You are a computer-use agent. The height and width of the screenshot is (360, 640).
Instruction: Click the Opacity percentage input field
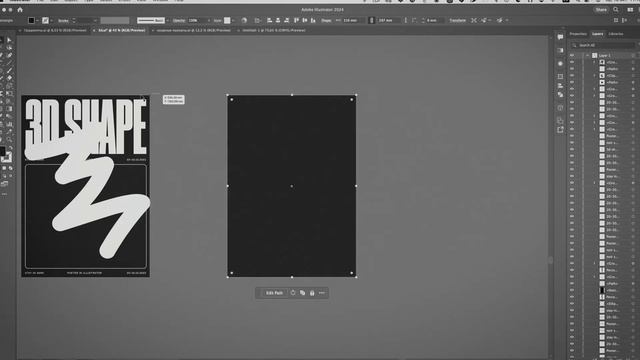pyautogui.click(x=196, y=20)
